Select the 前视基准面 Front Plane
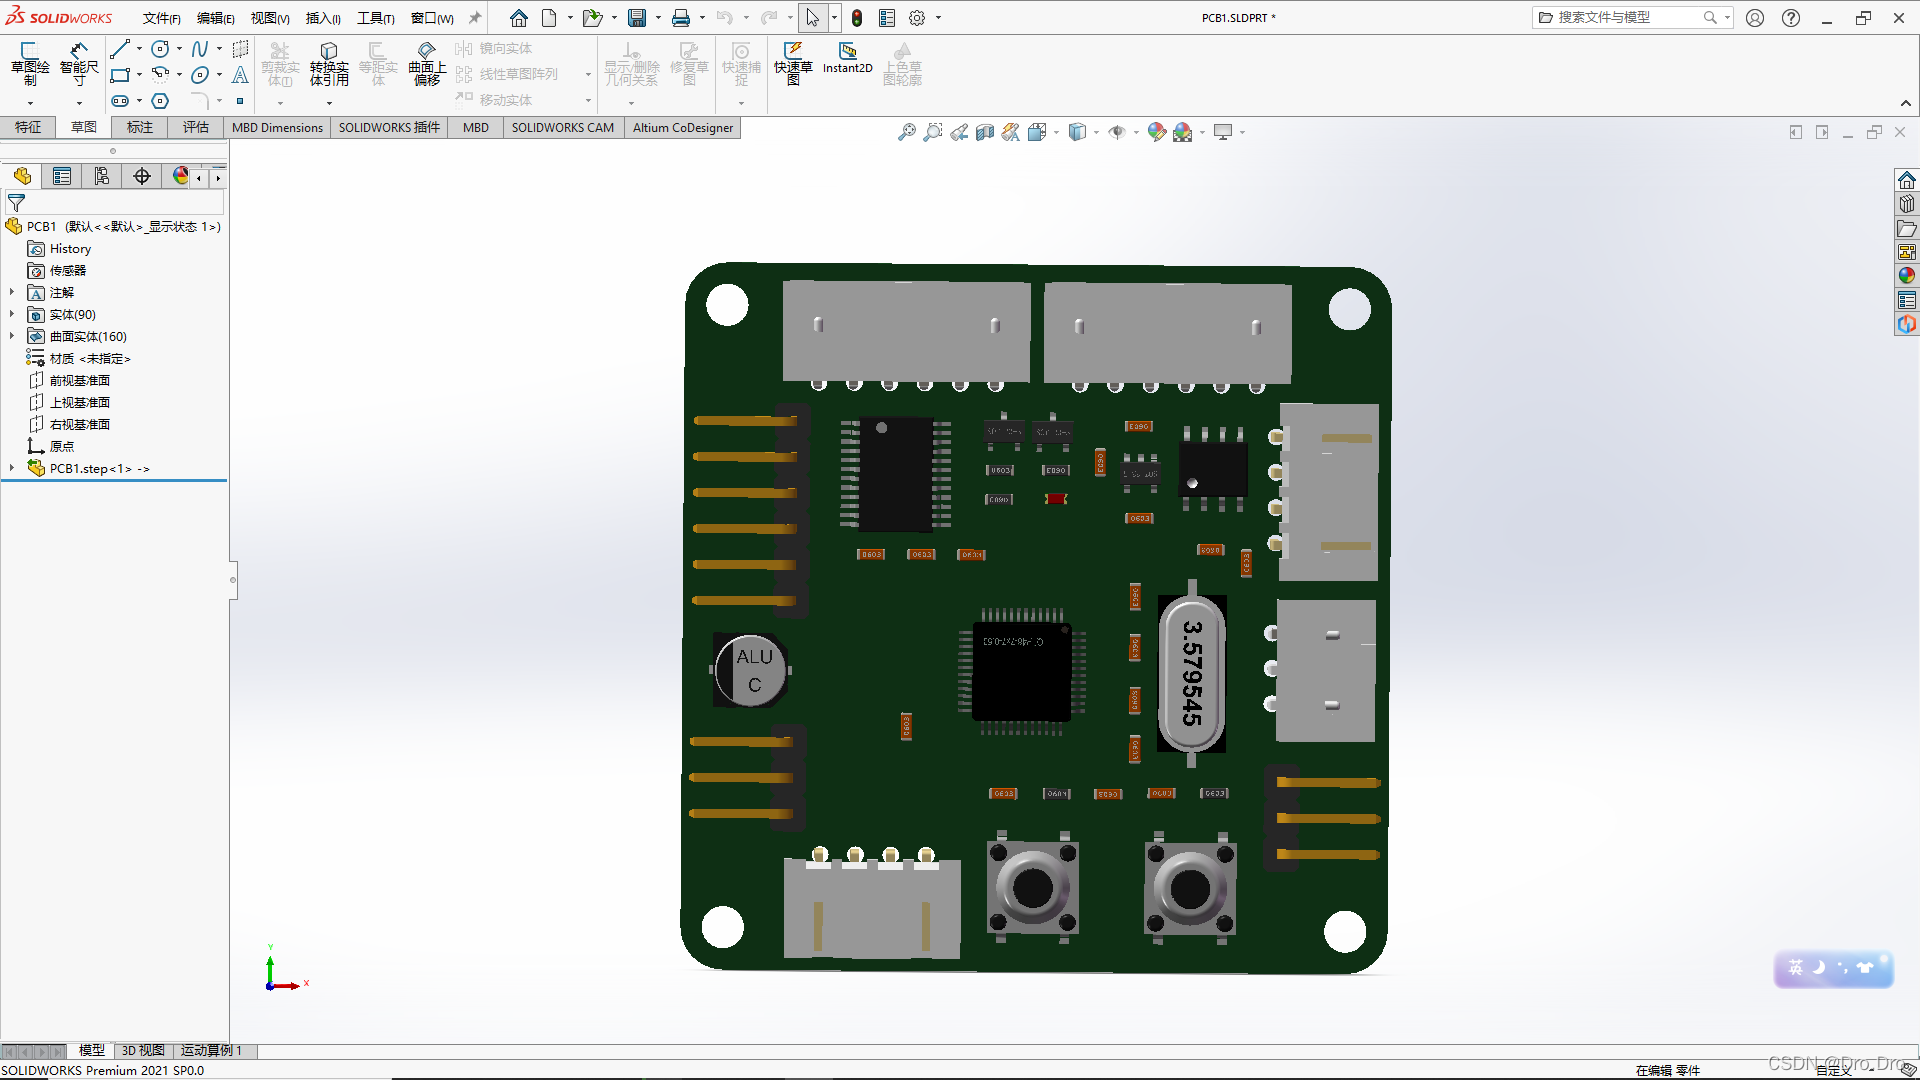Image resolution: width=1920 pixels, height=1080 pixels. 70,380
